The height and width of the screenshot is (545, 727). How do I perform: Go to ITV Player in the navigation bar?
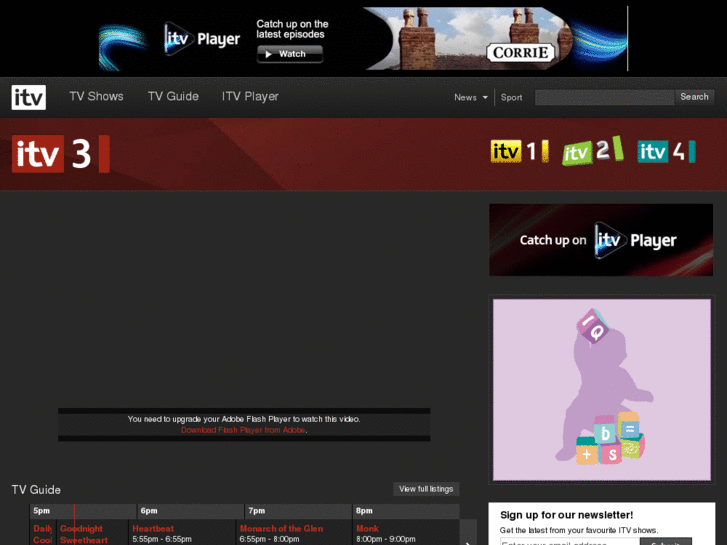pyautogui.click(x=250, y=96)
